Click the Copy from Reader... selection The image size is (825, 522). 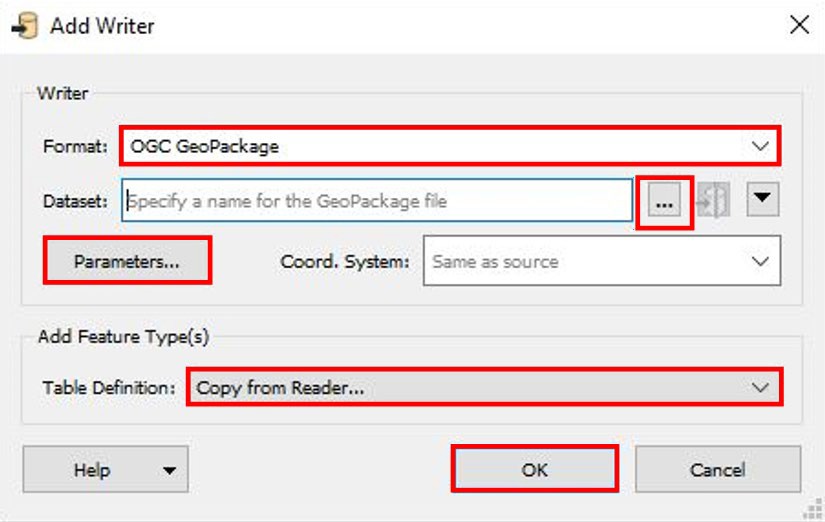pos(279,388)
